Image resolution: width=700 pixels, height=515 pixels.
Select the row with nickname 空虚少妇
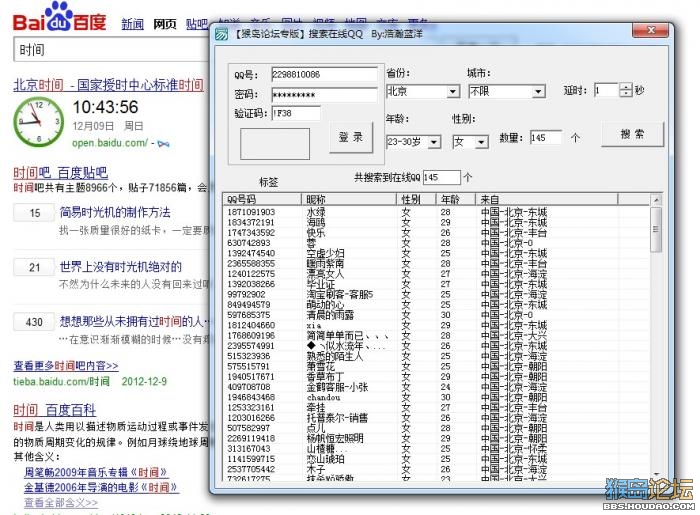point(435,253)
